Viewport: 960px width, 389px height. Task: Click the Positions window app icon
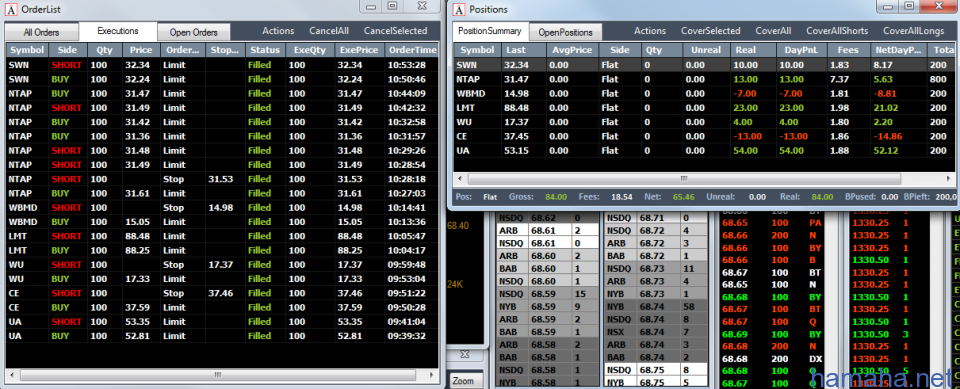coord(459,9)
